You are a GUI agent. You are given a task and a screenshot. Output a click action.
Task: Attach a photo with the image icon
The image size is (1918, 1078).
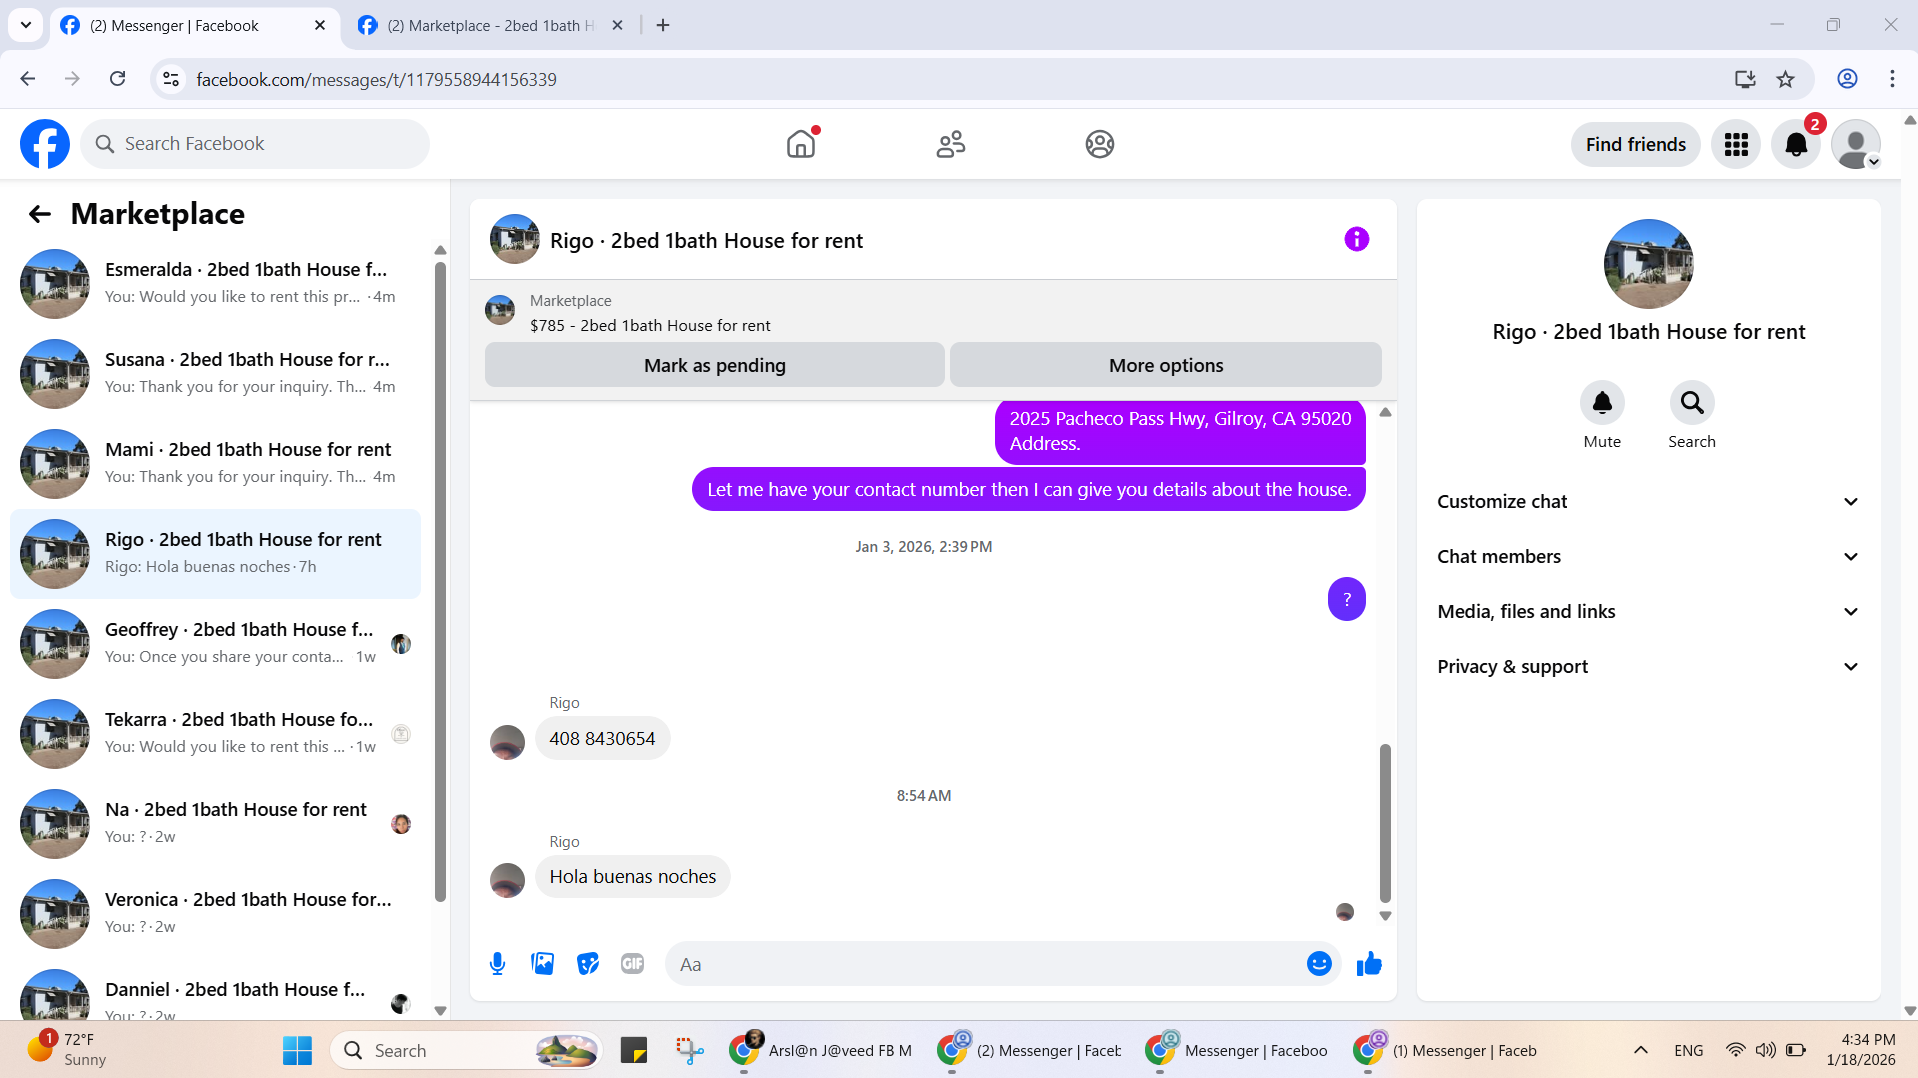pos(542,964)
